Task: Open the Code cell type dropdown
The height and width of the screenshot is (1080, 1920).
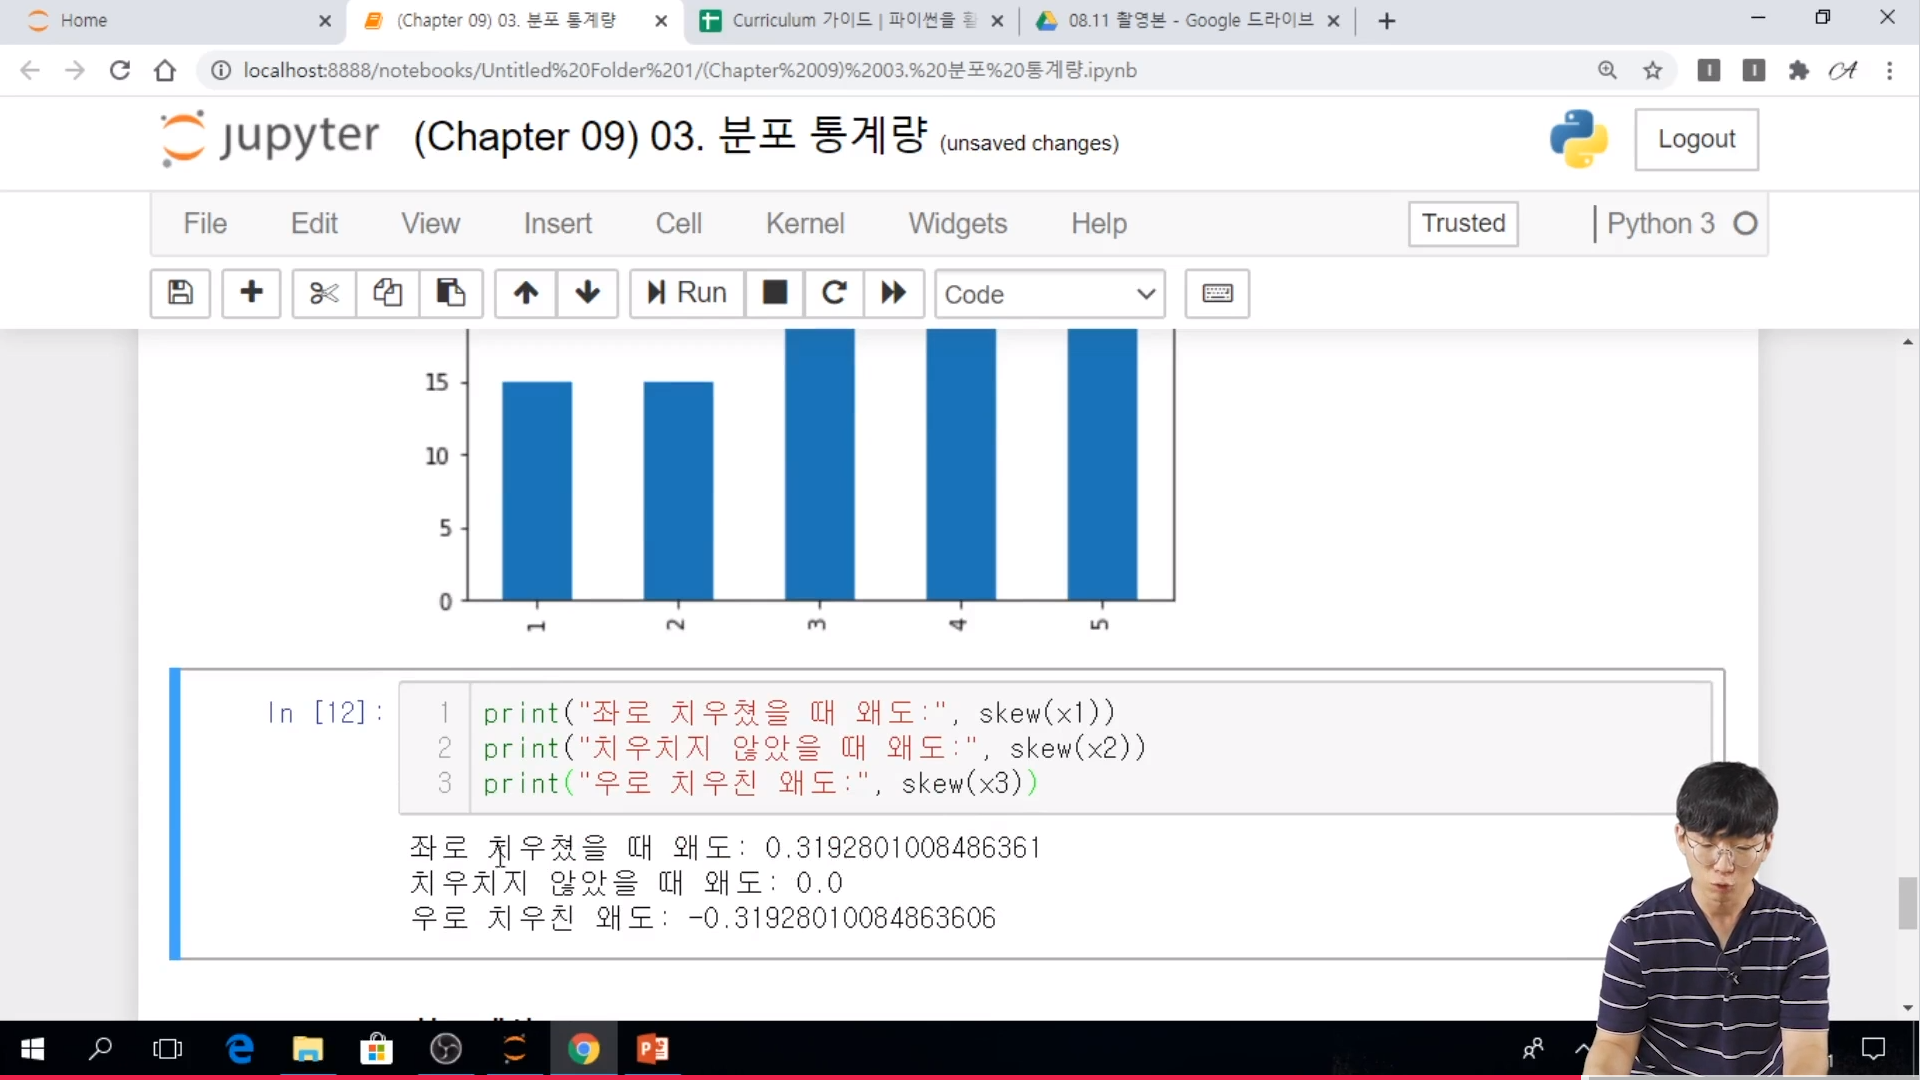Action: [1049, 294]
